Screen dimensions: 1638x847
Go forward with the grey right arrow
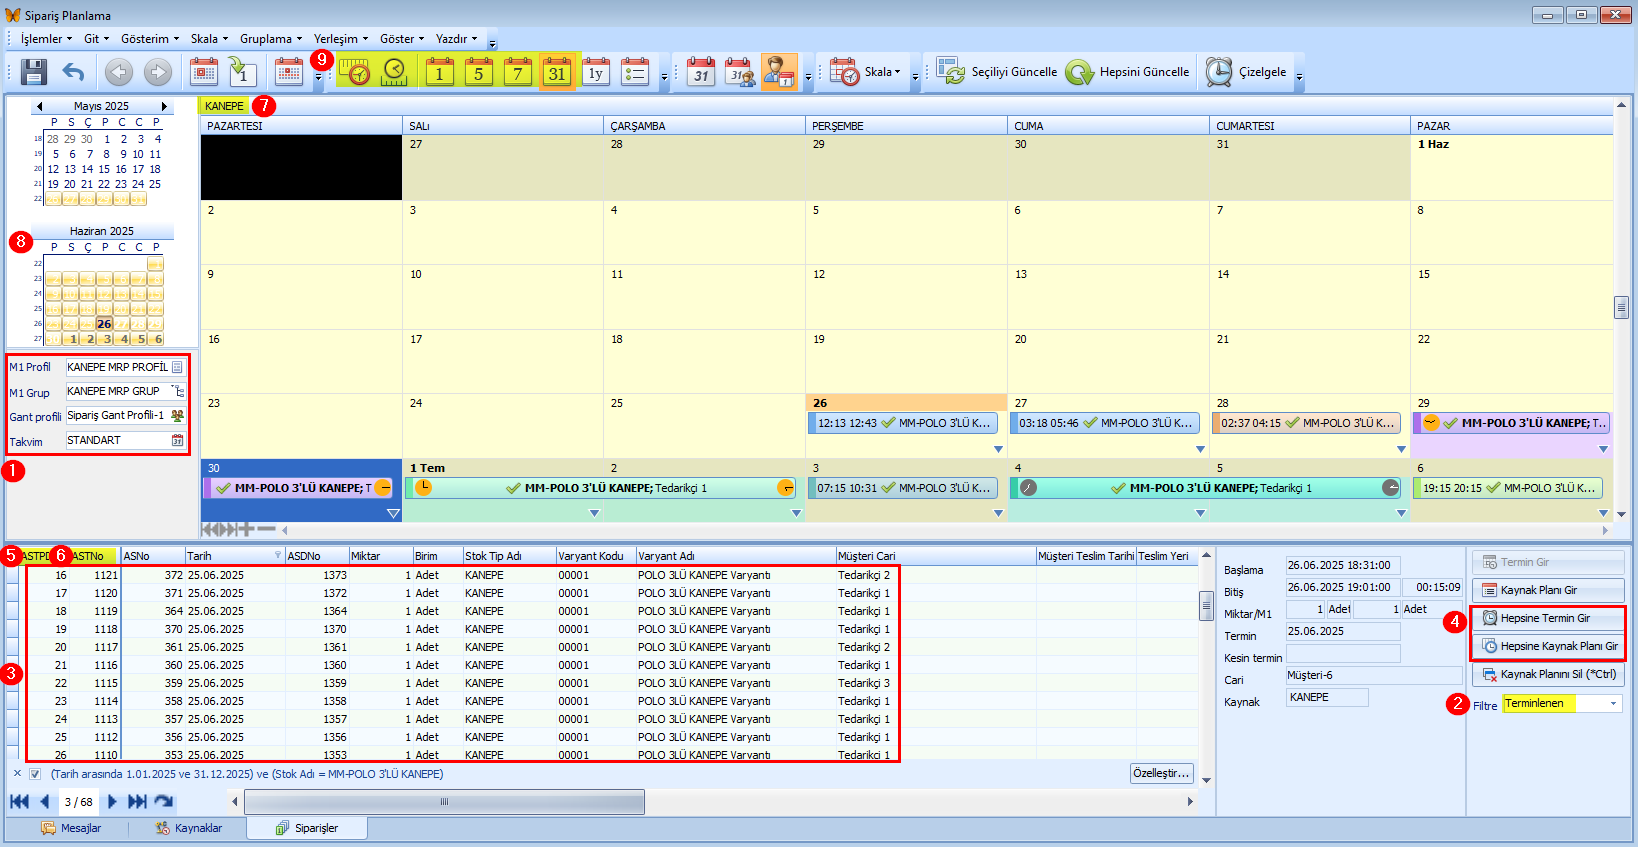[x=158, y=72]
